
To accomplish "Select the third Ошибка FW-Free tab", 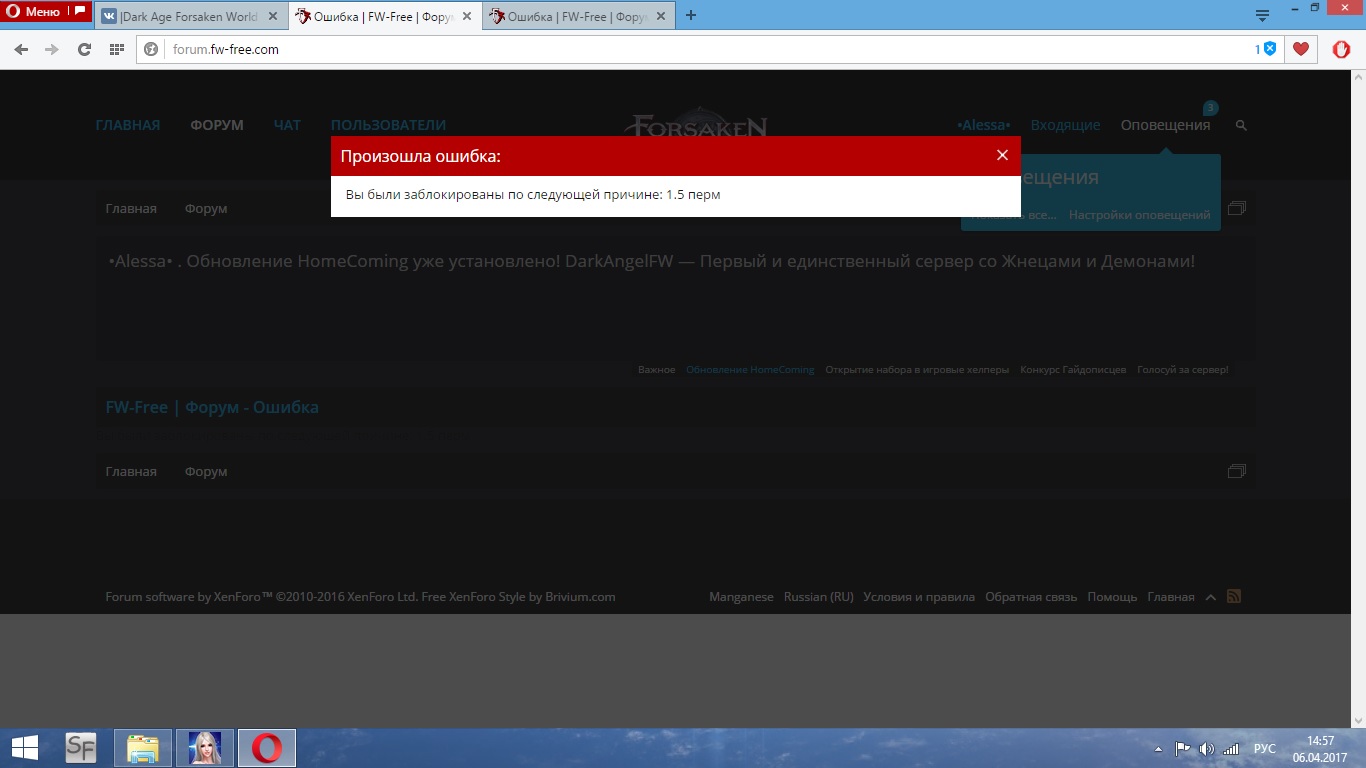I will click(578, 17).
